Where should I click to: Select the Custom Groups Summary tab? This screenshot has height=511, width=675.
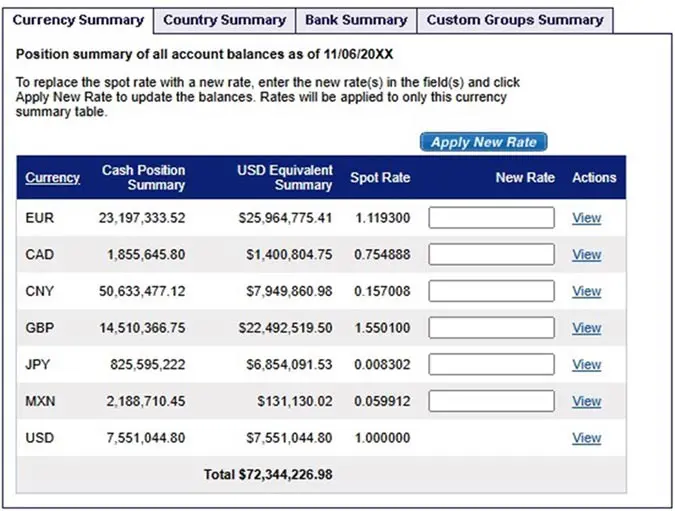coord(515,20)
